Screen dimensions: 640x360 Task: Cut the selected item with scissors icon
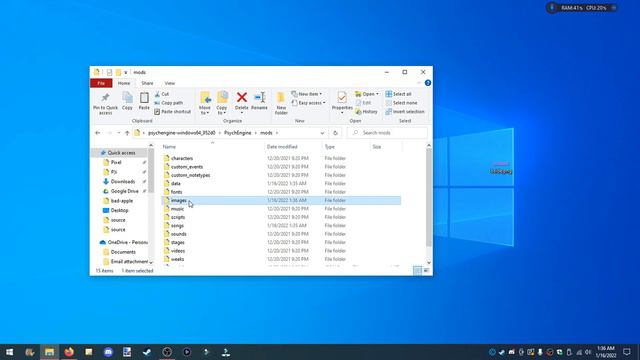pos(162,94)
